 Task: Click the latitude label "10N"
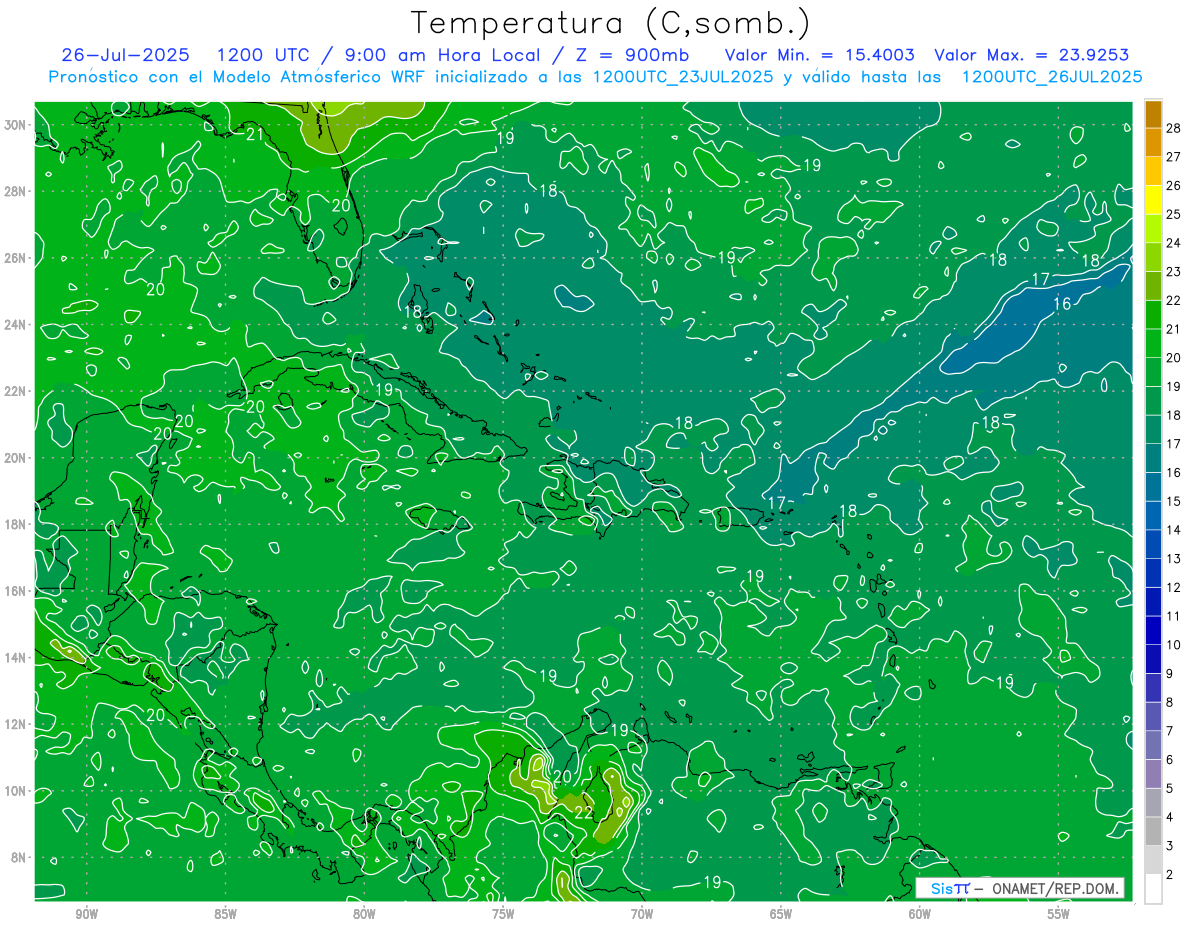(17, 791)
